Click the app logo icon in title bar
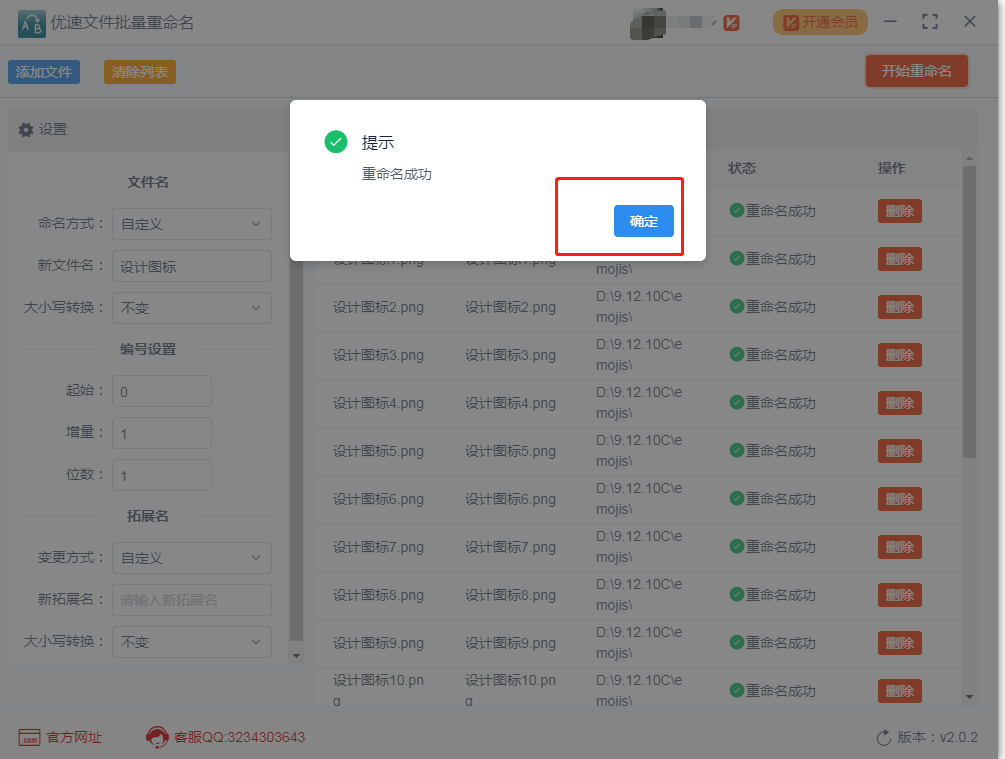Image resolution: width=1005 pixels, height=759 pixels. click(31, 24)
